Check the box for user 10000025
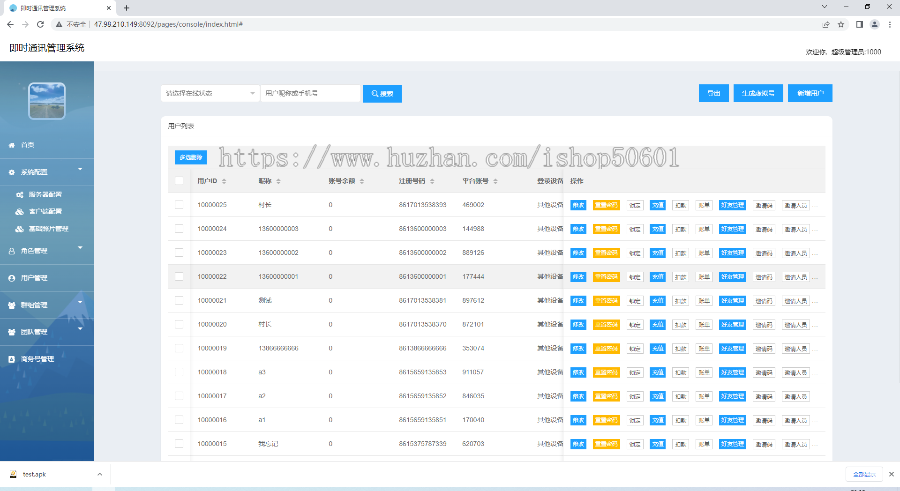Screen dimensions: 900x491 (x=179, y=204)
